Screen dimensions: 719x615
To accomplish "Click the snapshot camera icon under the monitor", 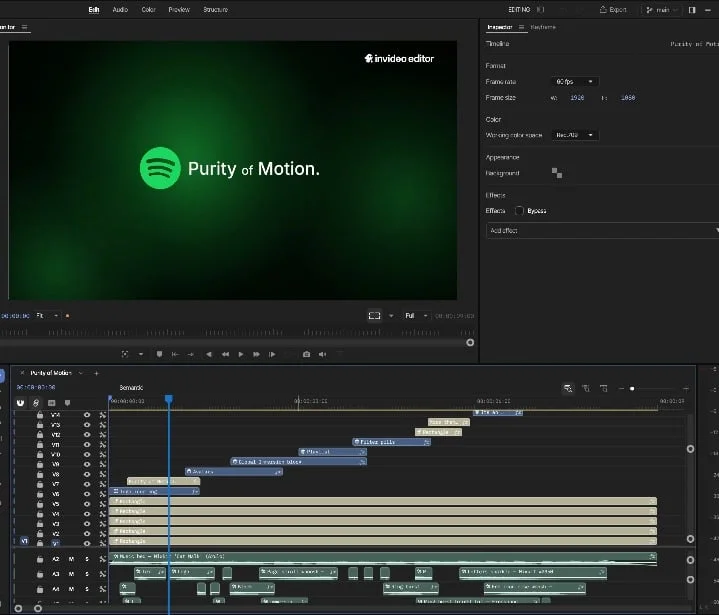I will tap(306, 354).
